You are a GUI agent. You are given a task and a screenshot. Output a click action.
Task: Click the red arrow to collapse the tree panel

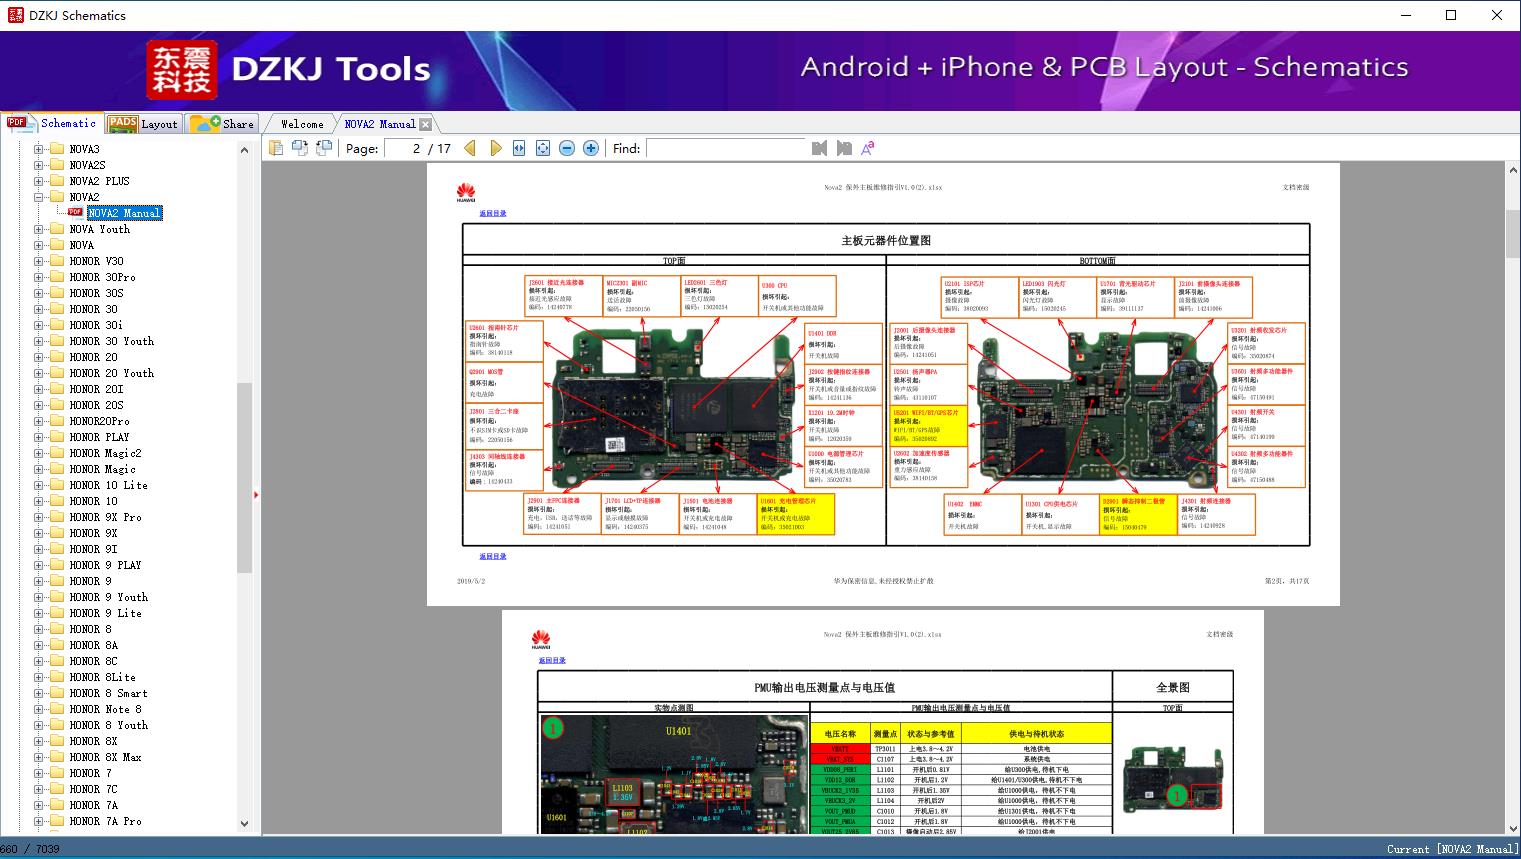[x=256, y=494]
